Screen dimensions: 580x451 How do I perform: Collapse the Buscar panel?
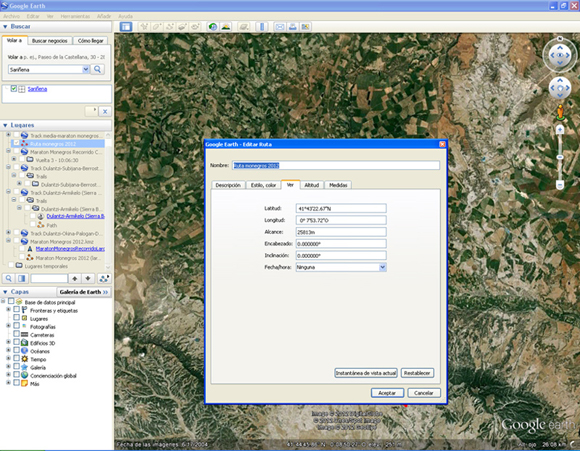5,27
